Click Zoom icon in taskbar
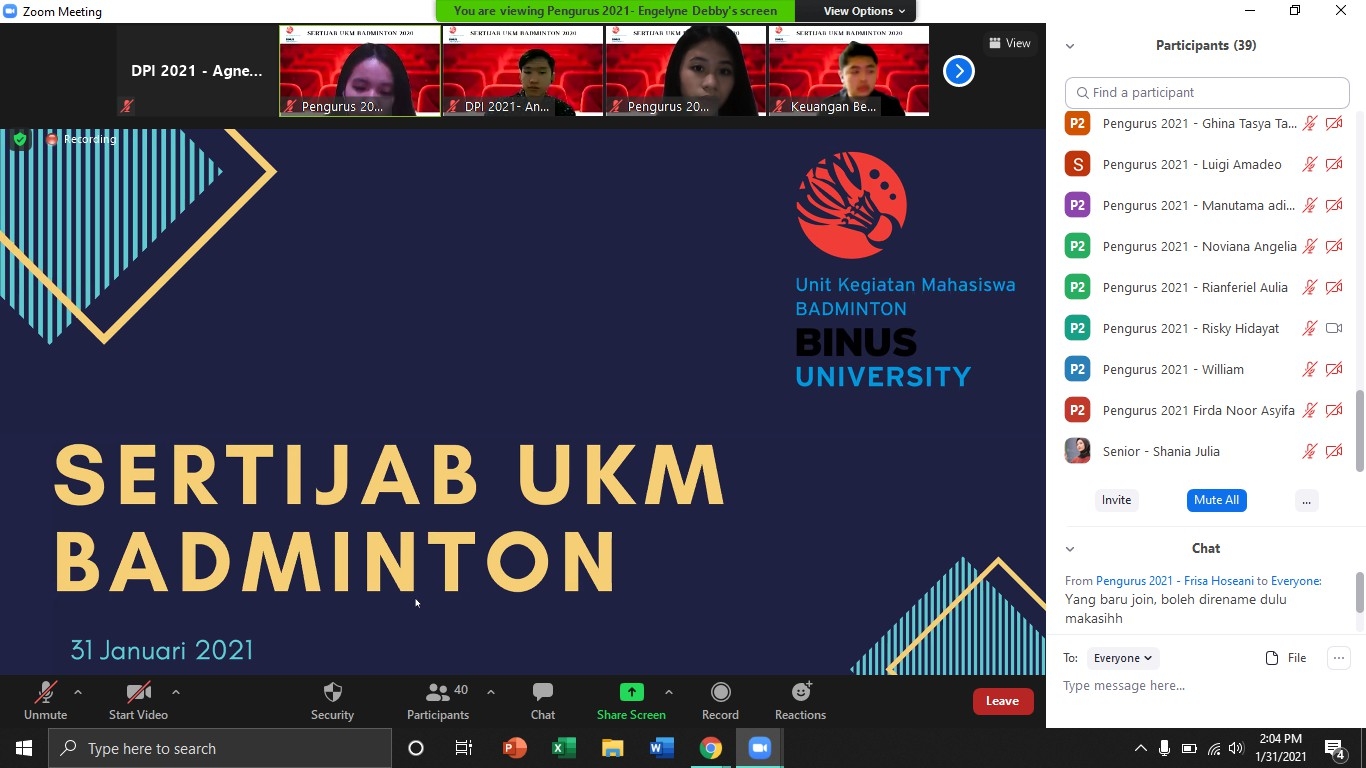 [759, 748]
